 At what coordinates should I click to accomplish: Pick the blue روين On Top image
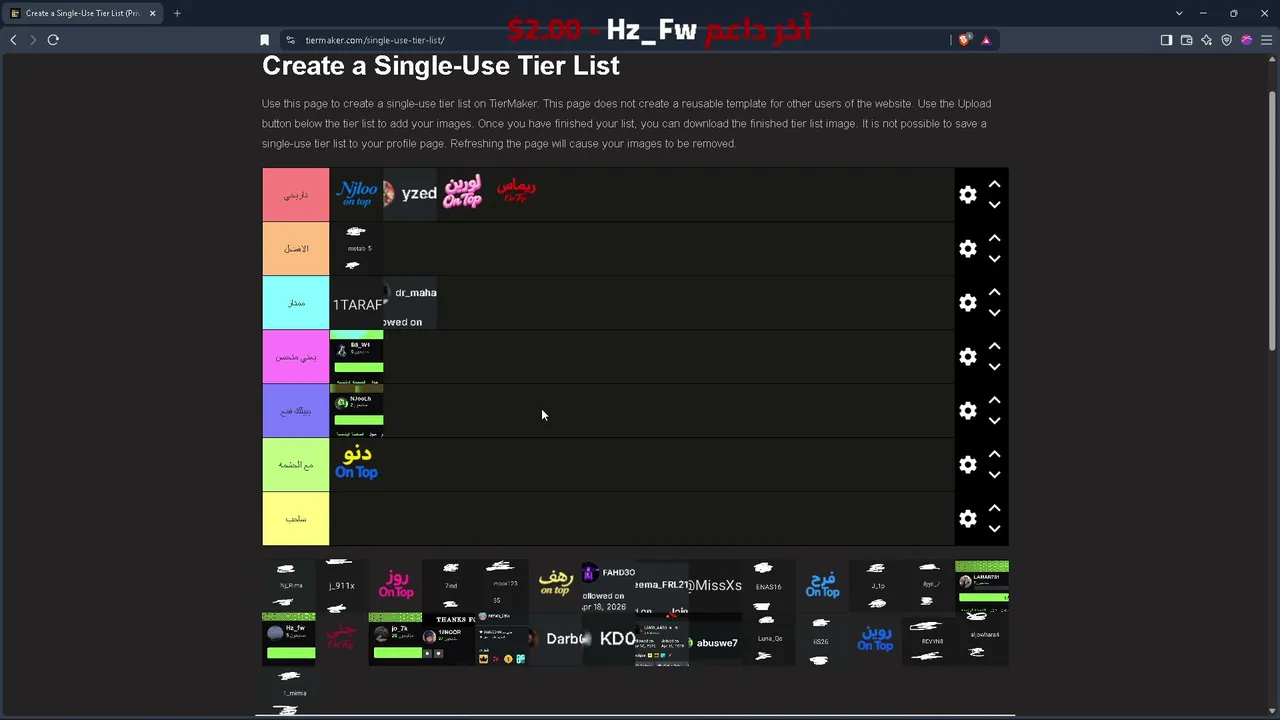(875, 639)
